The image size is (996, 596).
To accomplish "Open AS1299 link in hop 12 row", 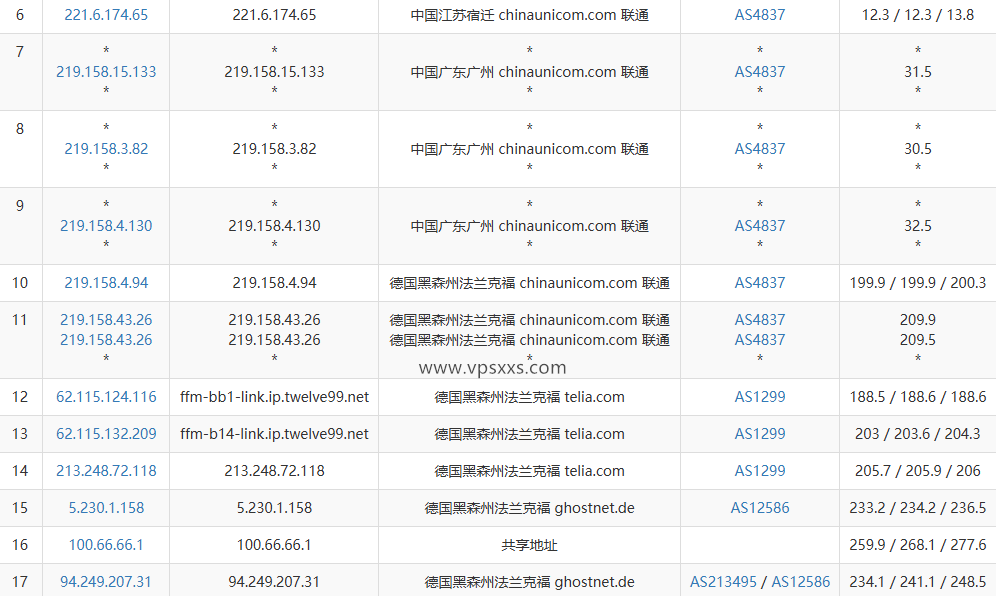I will [760, 397].
